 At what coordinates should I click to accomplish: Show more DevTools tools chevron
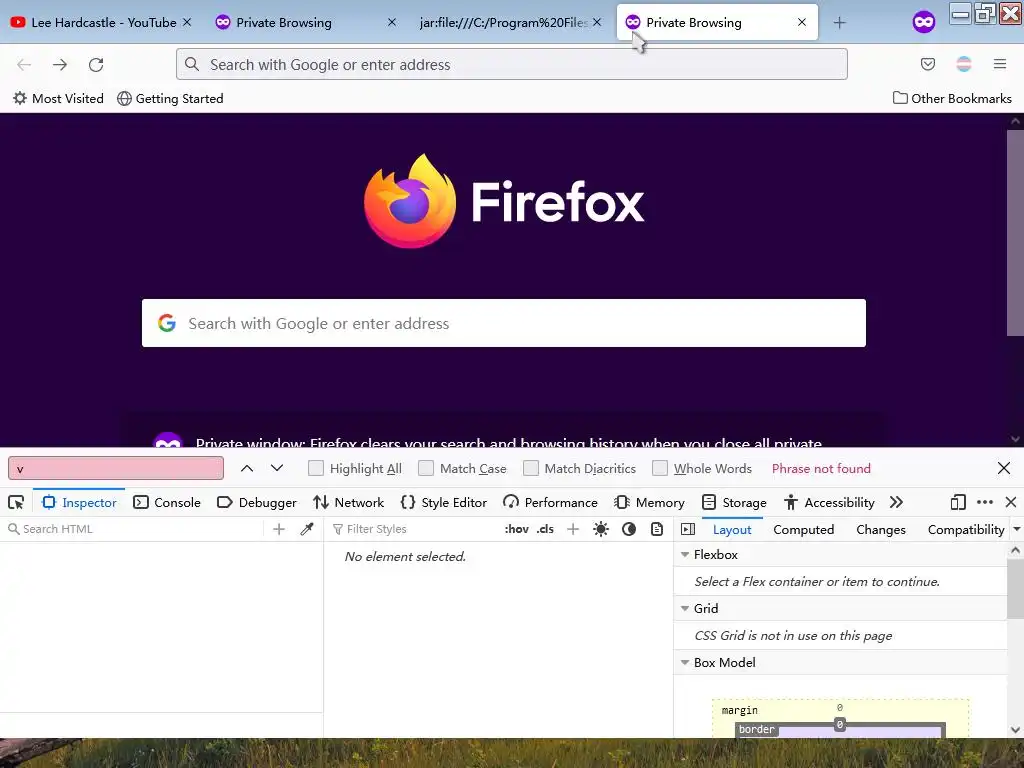click(x=896, y=502)
